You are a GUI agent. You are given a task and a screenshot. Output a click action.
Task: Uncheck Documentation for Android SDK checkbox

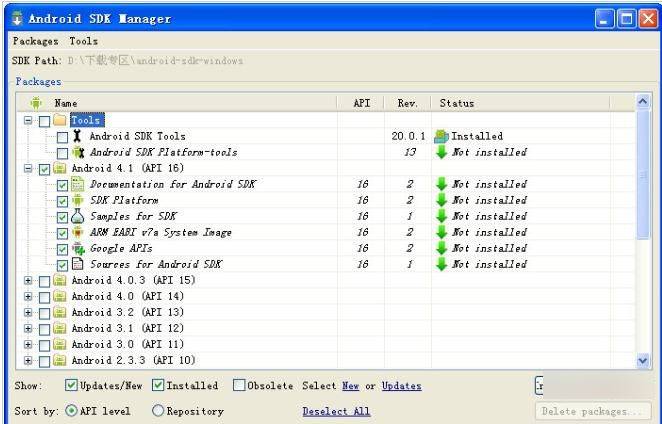62,185
